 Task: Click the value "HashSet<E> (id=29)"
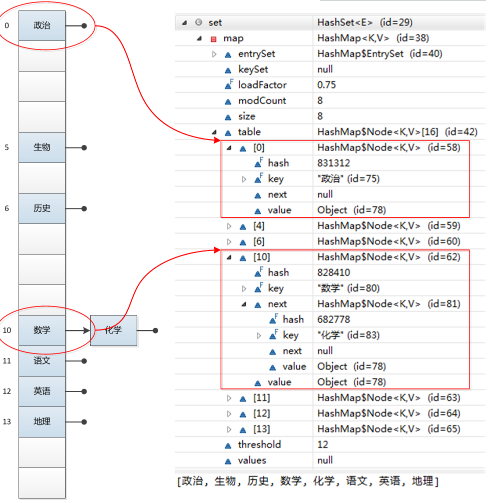pos(365,23)
